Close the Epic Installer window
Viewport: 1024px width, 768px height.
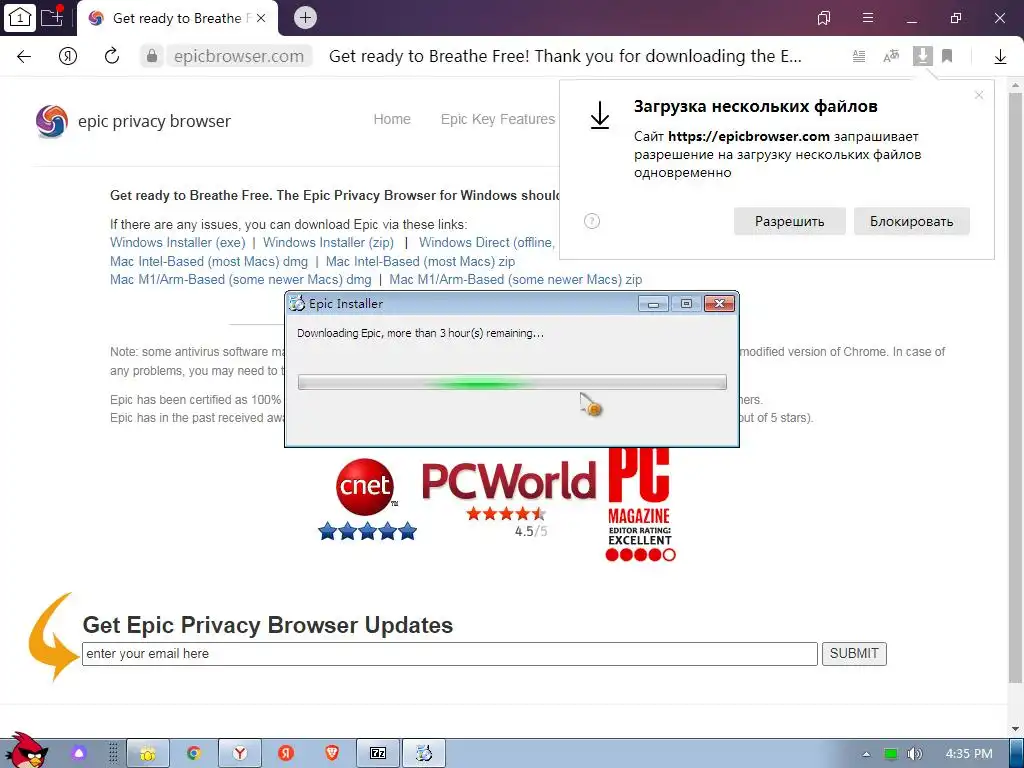pyautogui.click(x=719, y=304)
